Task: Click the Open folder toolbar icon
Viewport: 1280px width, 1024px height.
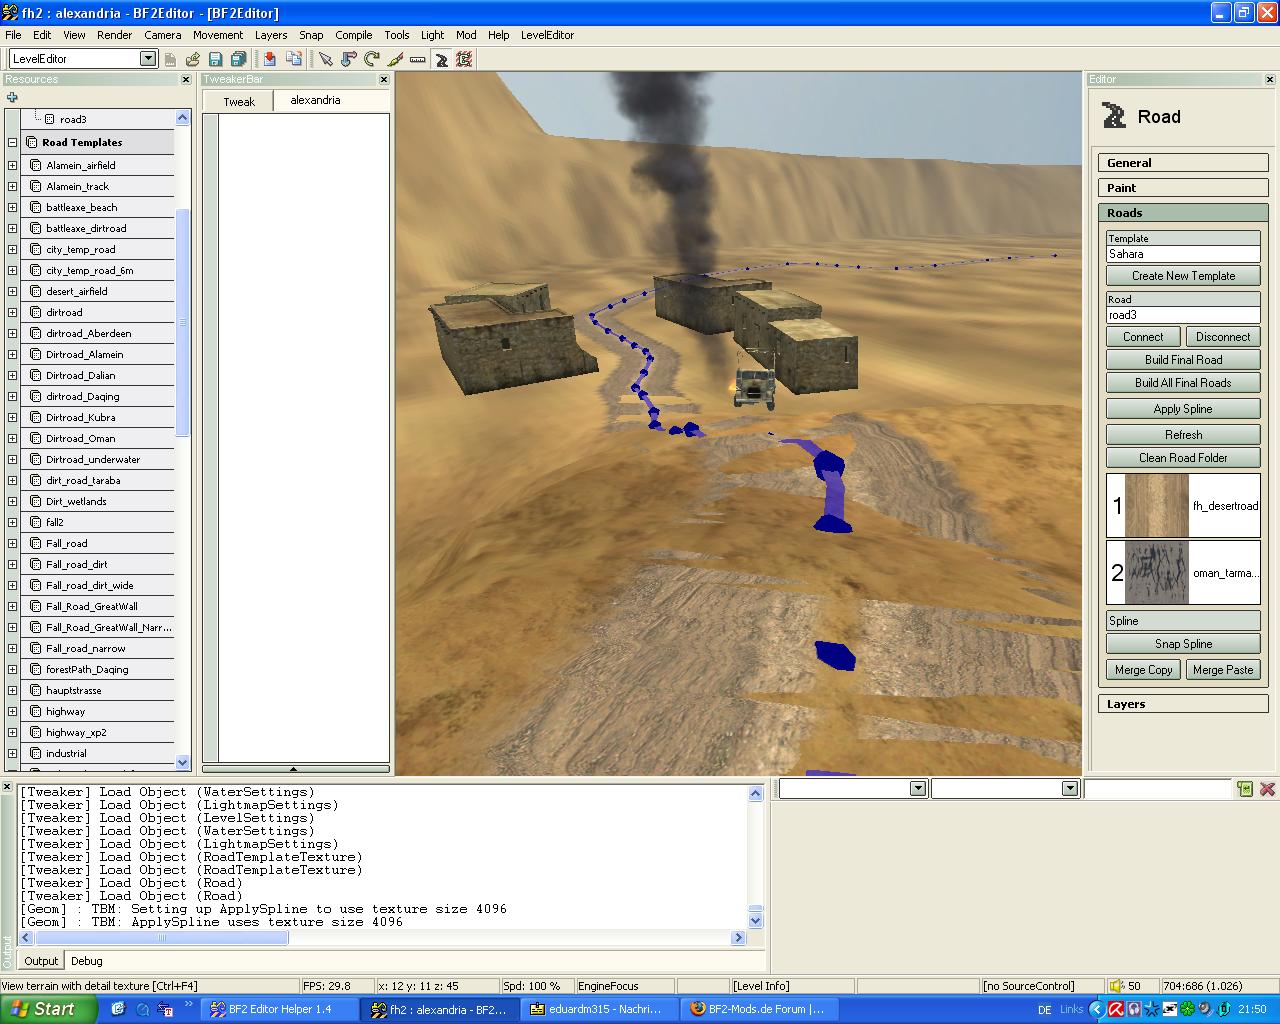Action: pos(193,60)
